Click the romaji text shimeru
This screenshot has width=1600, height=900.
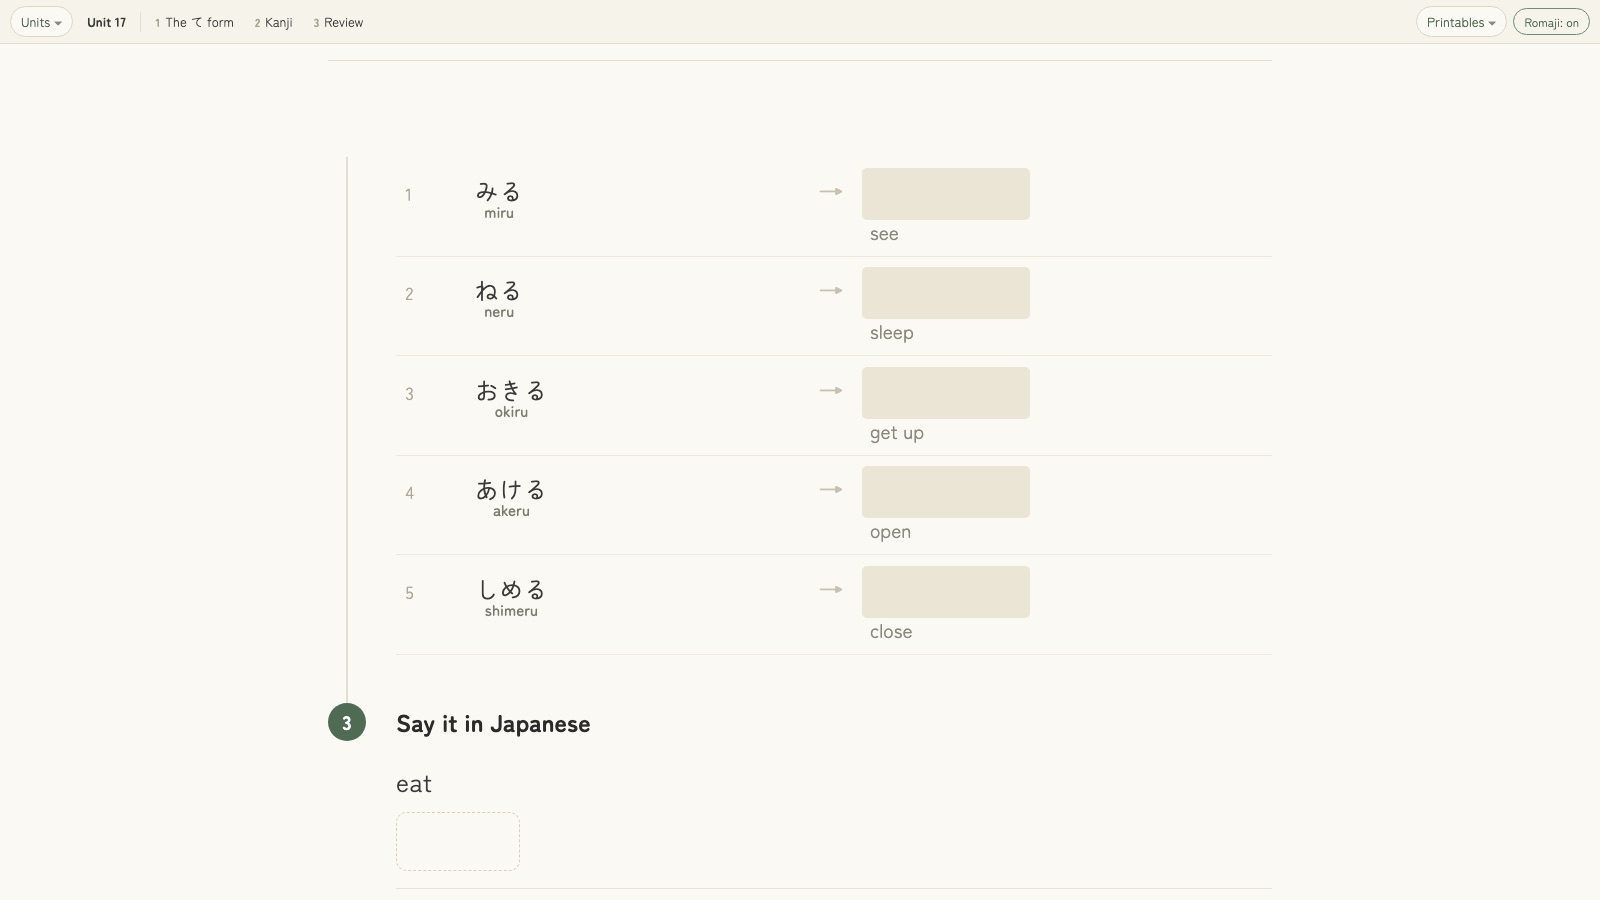tap(511, 611)
